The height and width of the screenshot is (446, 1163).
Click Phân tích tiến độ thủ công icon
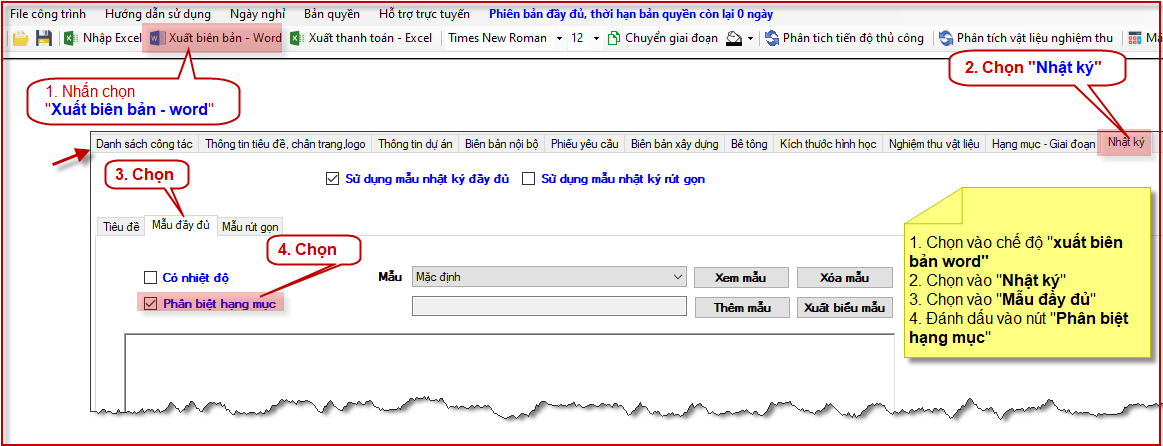coord(772,38)
